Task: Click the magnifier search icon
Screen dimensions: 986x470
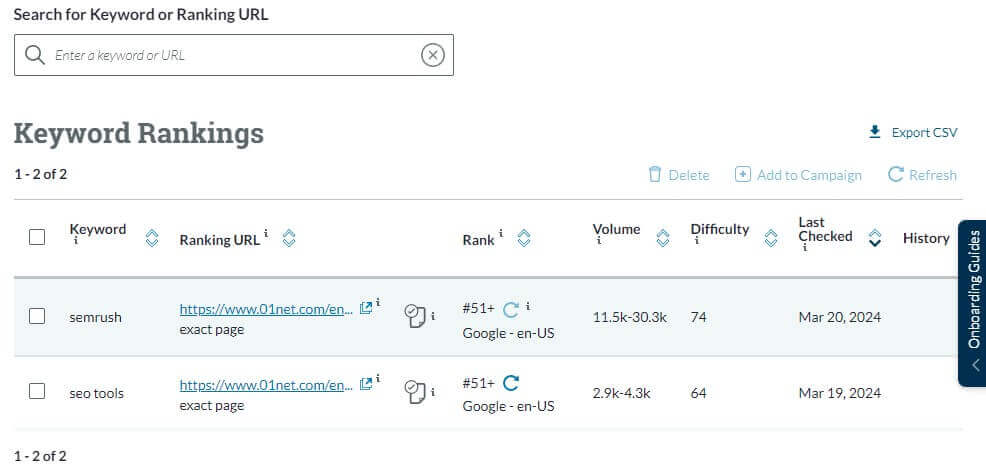Action: click(x=35, y=55)
